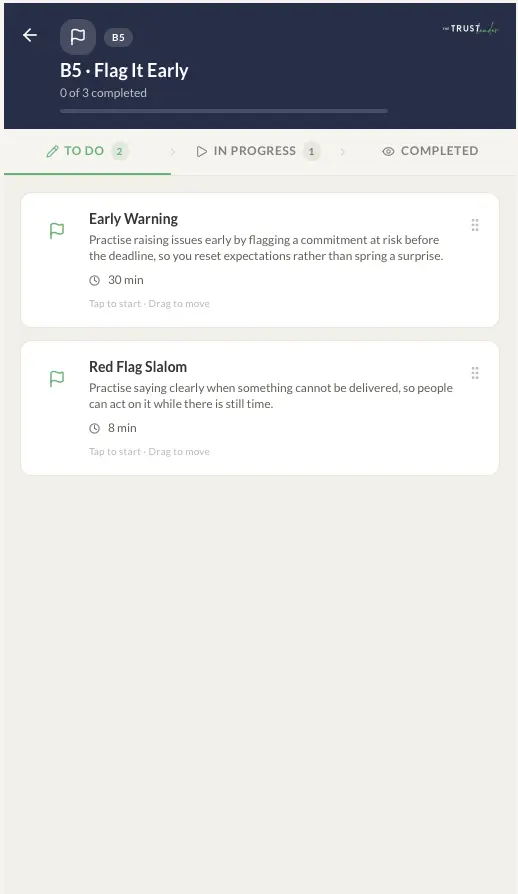Click the drag handle on Early Warning
The width and height of the screenshot is (518, 894).
point(475,225)
